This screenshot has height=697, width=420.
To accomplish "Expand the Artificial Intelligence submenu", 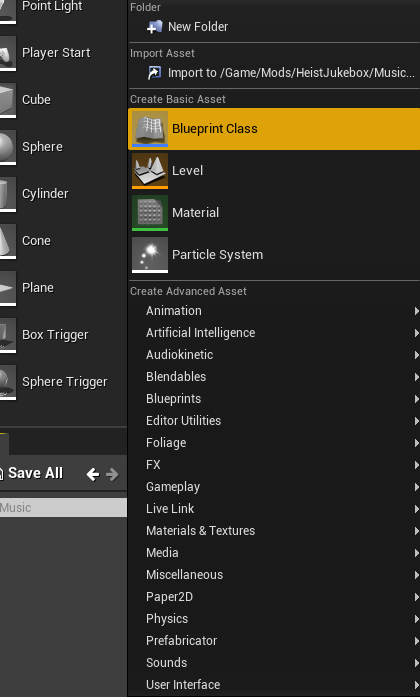I will 274,333.
